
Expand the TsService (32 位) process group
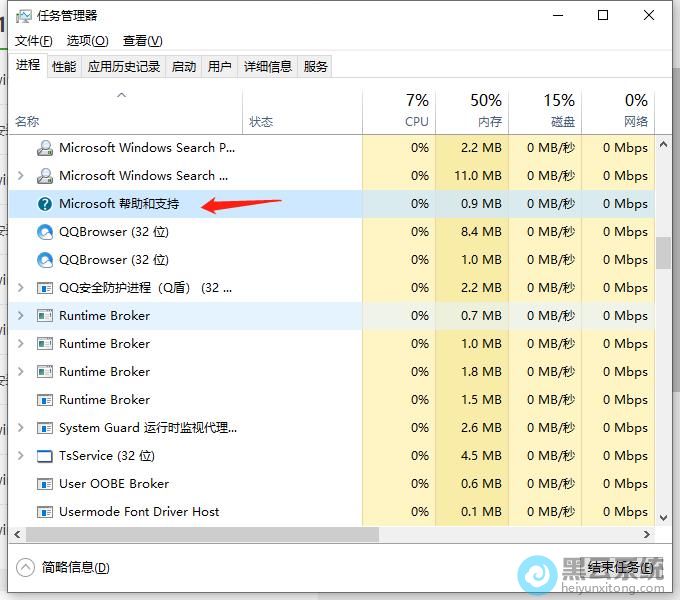pos(21,456)
